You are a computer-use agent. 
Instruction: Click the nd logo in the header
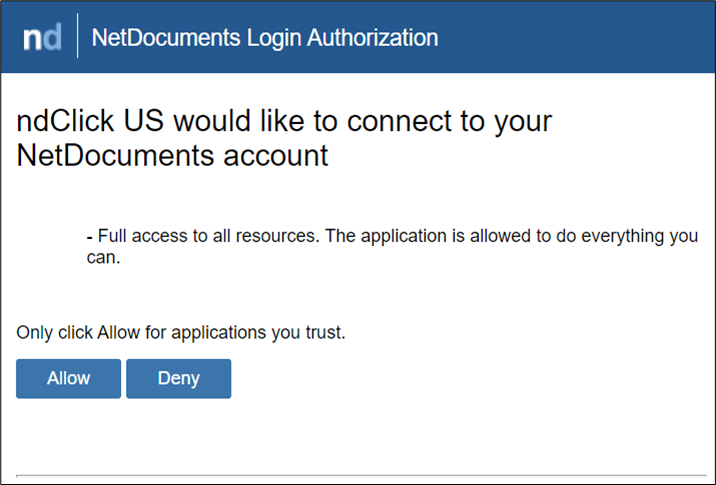click(x=42, y=38)
